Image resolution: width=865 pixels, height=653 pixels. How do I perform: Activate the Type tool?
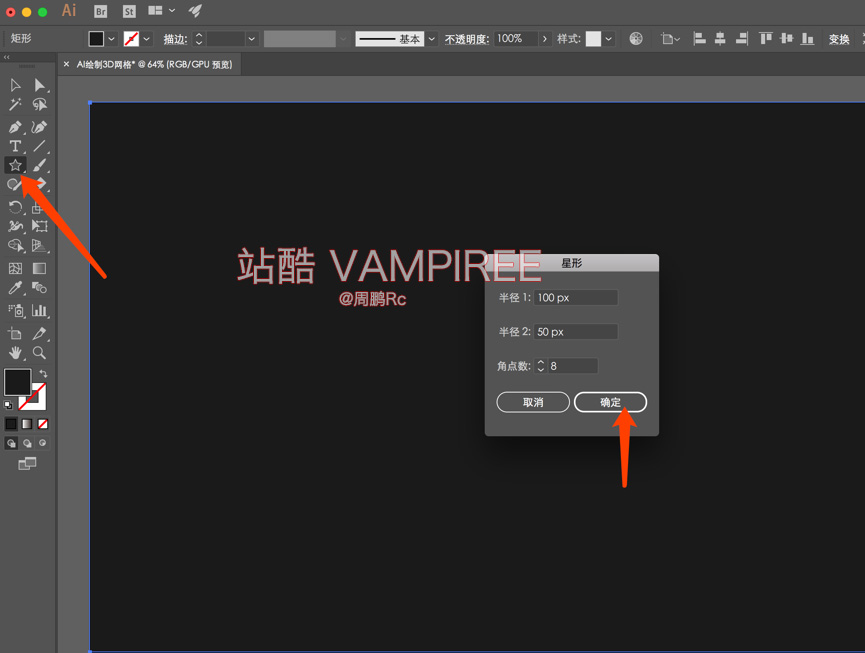coord(15,146)
